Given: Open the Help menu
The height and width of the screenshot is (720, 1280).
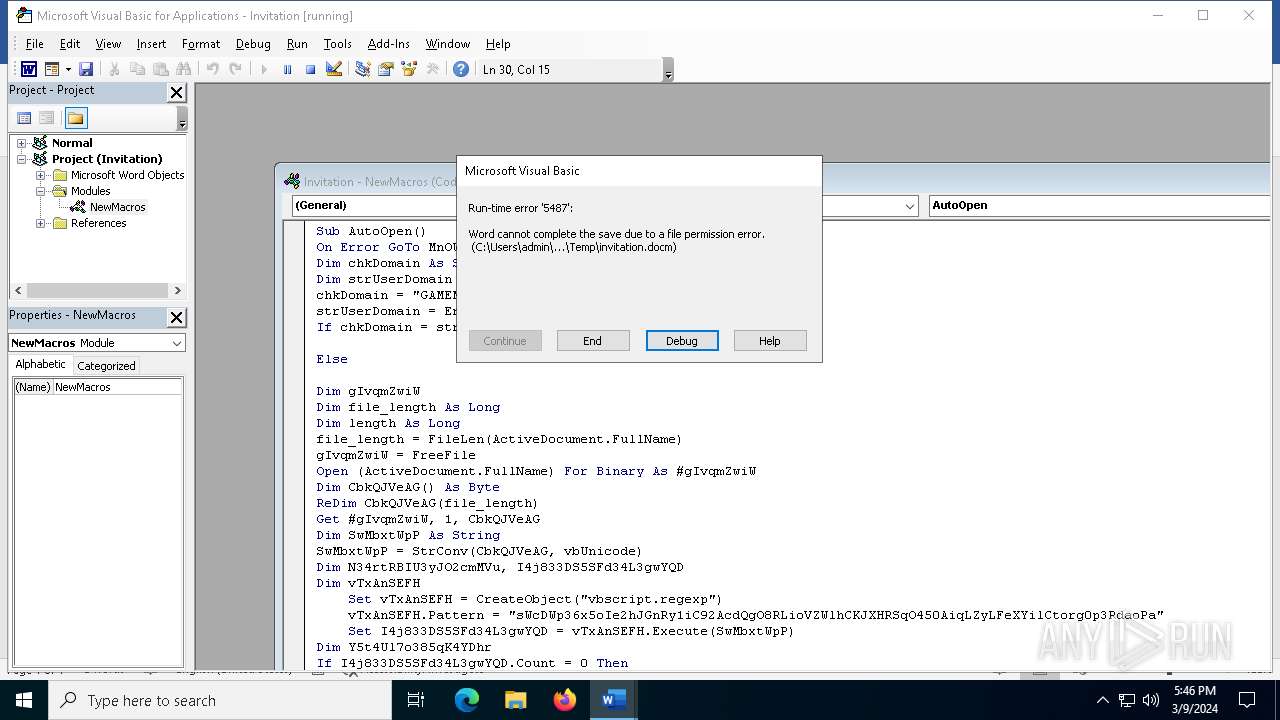Looking at the screenshot, I should coord(498,44).
